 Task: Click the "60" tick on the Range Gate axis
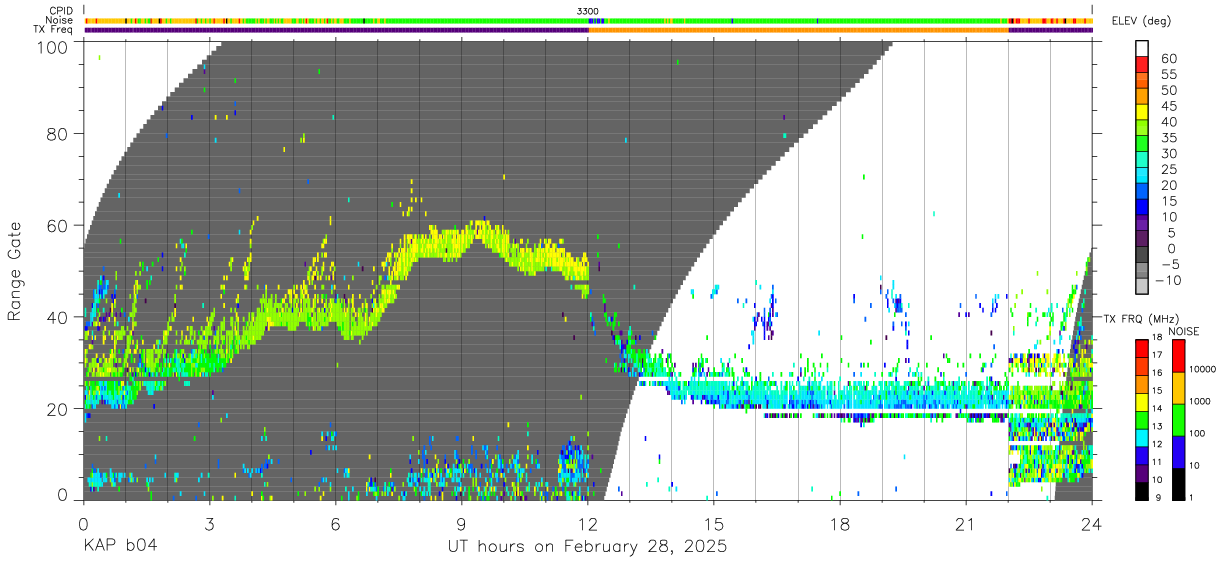[57, 225]
